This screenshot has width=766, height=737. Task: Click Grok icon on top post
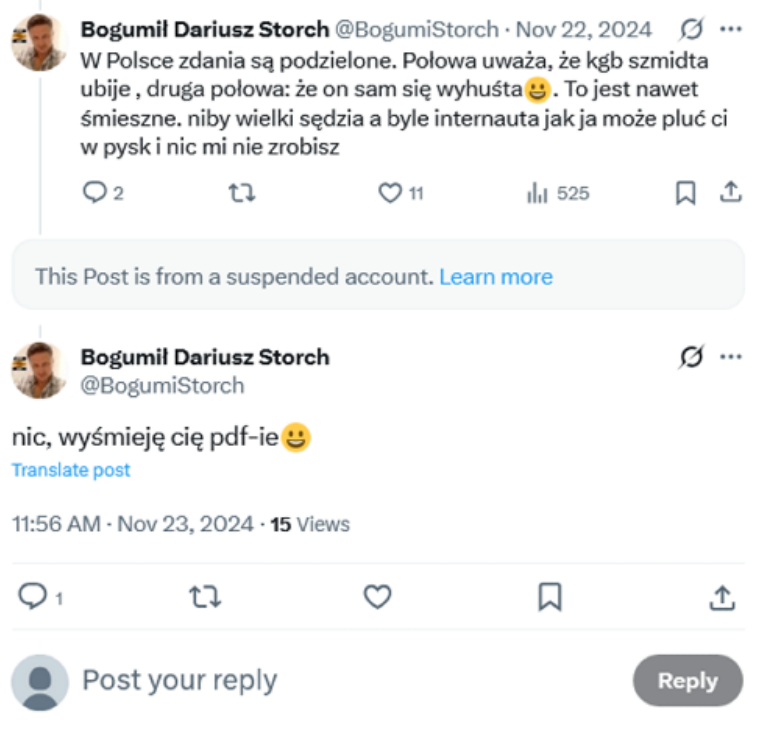coord(691,29)
